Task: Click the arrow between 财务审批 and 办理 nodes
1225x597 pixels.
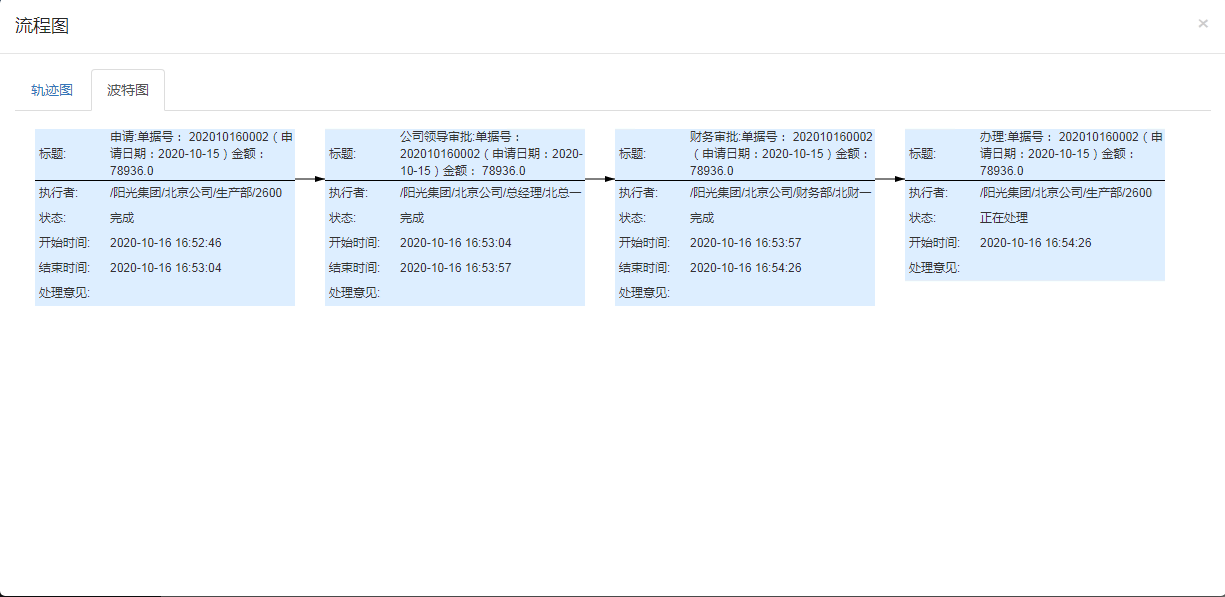Action: (890, 180)
